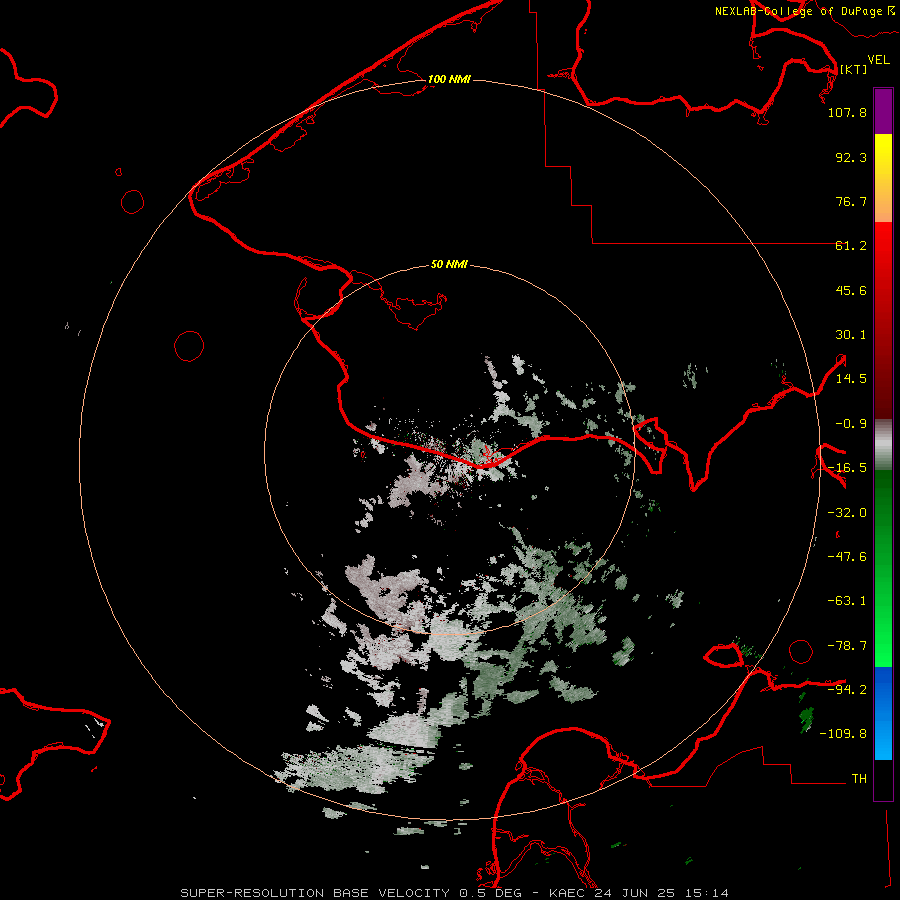Viewport: 900px width, 900px height.
Task: Click the -78.7 legend value
Action: (x=847, y=646)
